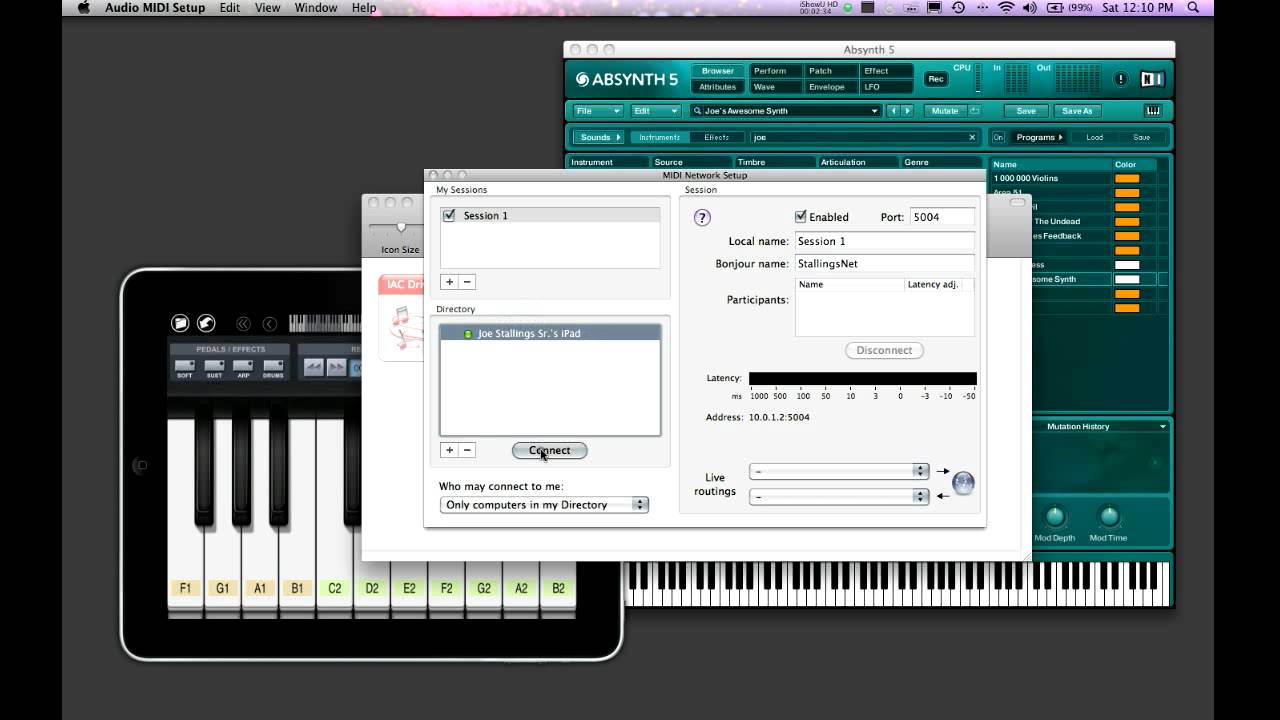Image resolution: width=1280 pixels, height=720 pixels.
Task: Open the folder icon in iPad piano app
Action: 180,323
